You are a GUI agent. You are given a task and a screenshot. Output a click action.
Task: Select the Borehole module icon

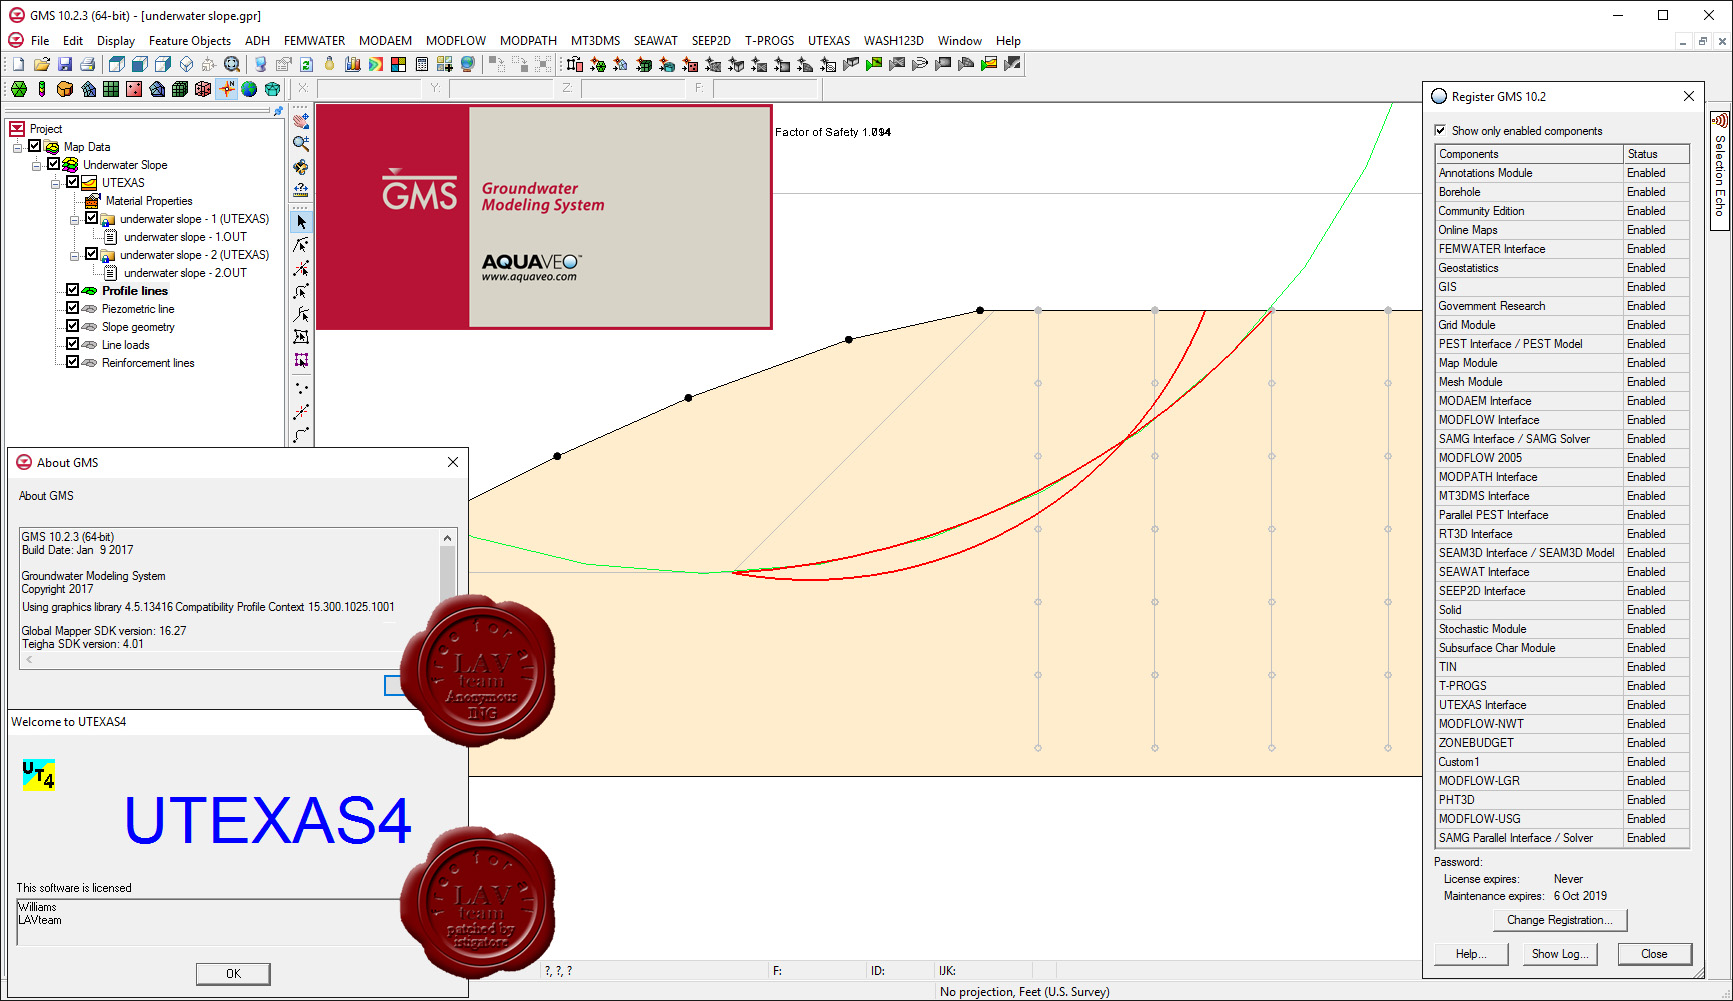[41, 89]
